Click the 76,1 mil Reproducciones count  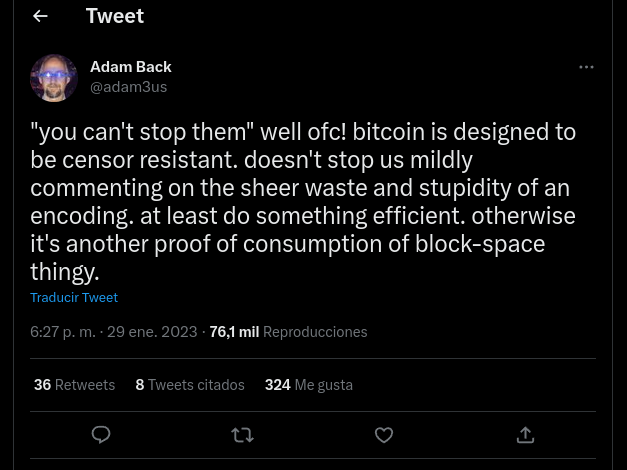(x=288, y=332)
